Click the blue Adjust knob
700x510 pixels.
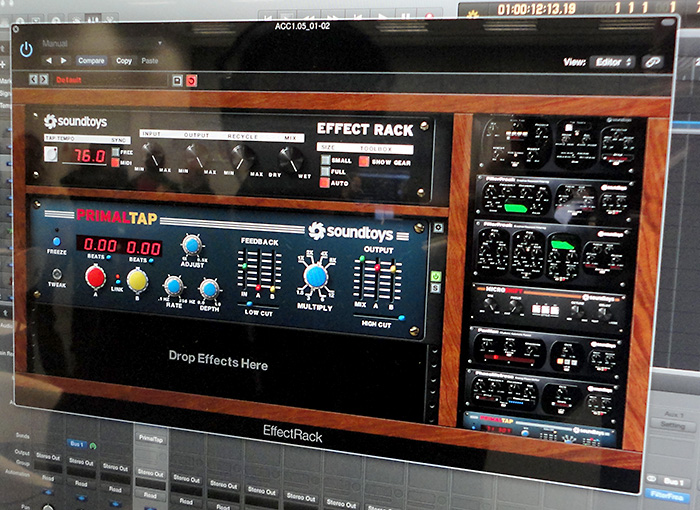coord(192,245)
